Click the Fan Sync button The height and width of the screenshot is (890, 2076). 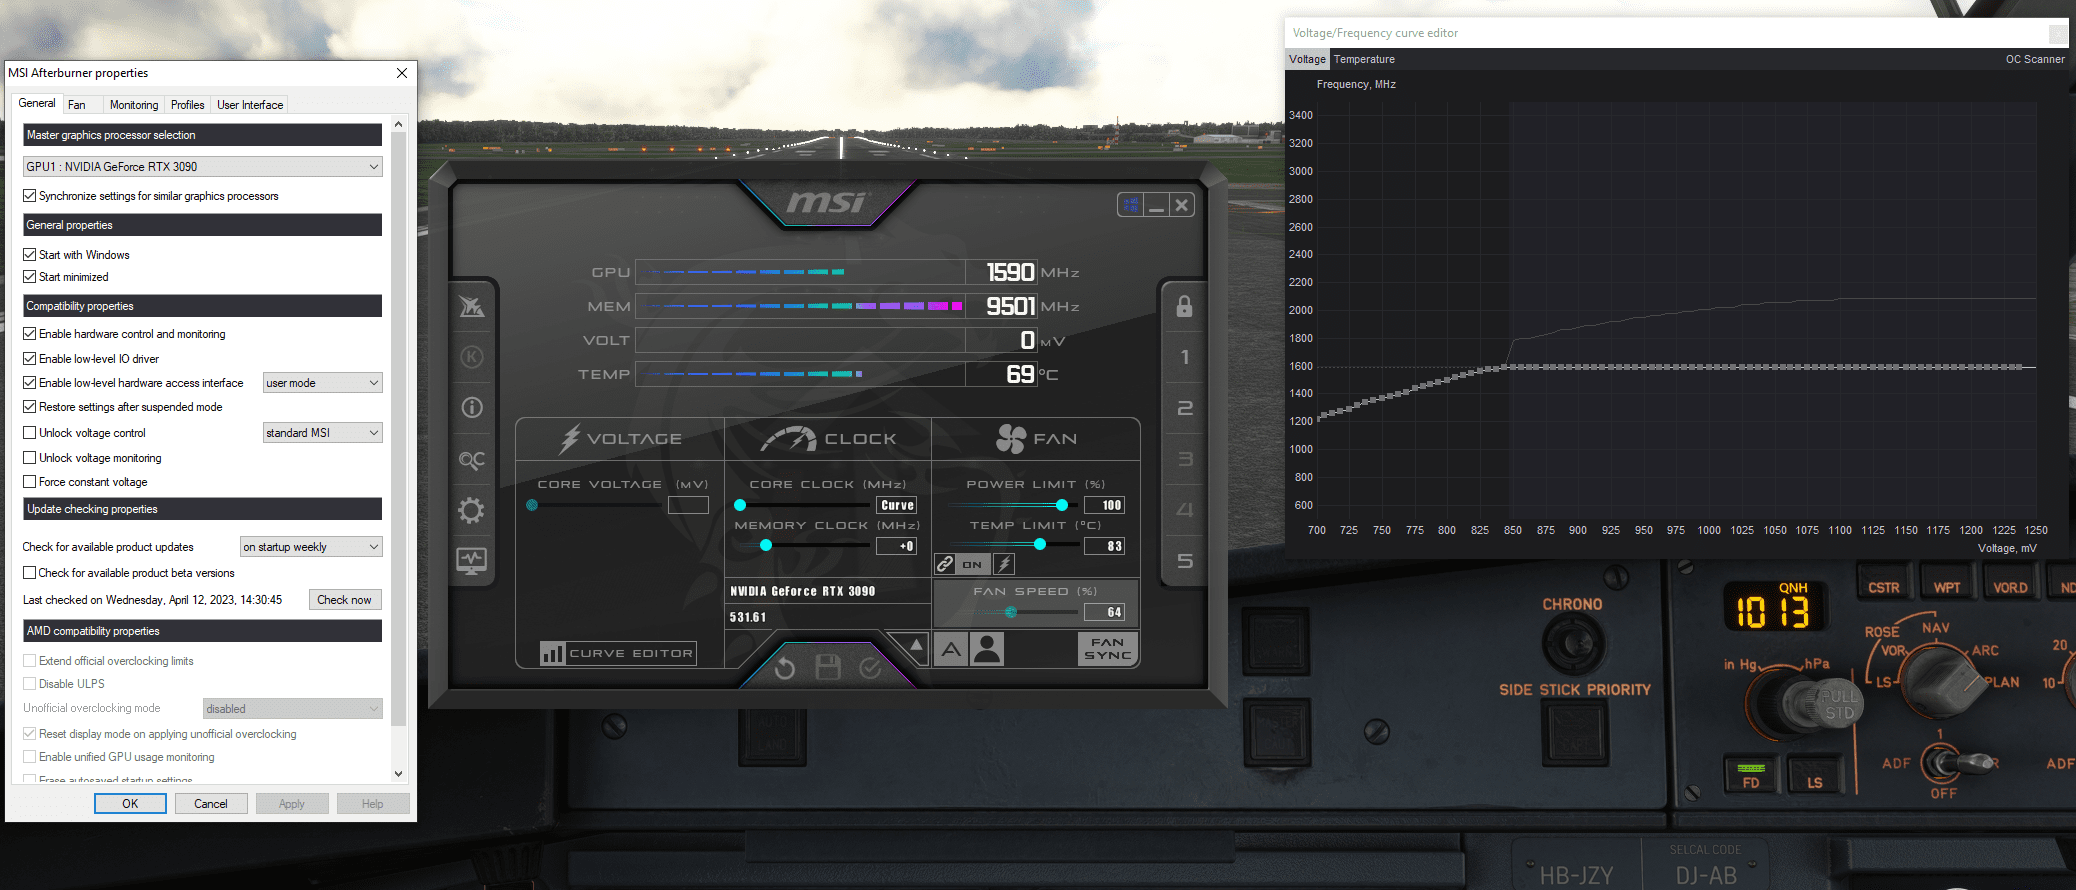[x=1108, y=649]
